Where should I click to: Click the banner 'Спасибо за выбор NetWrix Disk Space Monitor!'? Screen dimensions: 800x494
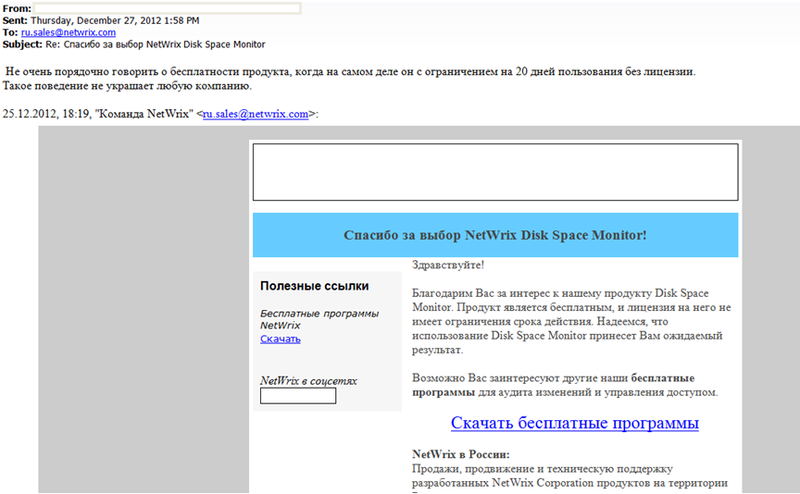click(495, 235)
